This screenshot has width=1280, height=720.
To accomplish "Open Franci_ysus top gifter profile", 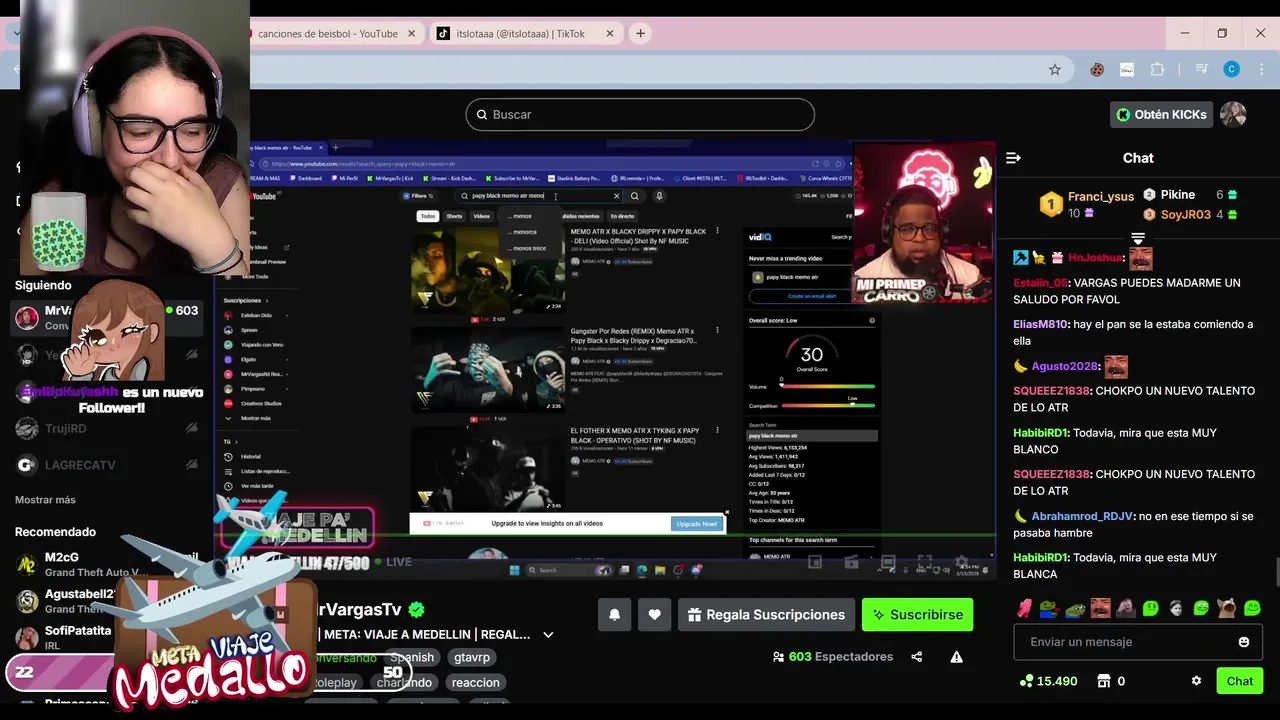I will [1100, 197].
